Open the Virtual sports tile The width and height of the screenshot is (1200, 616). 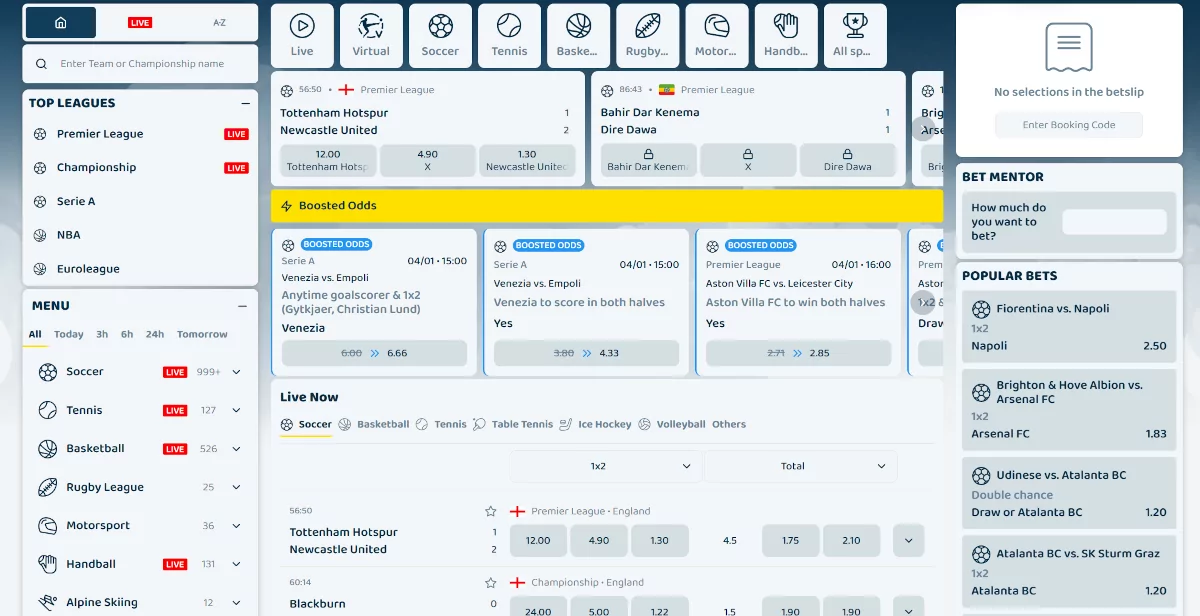click(x=371, y=36)
